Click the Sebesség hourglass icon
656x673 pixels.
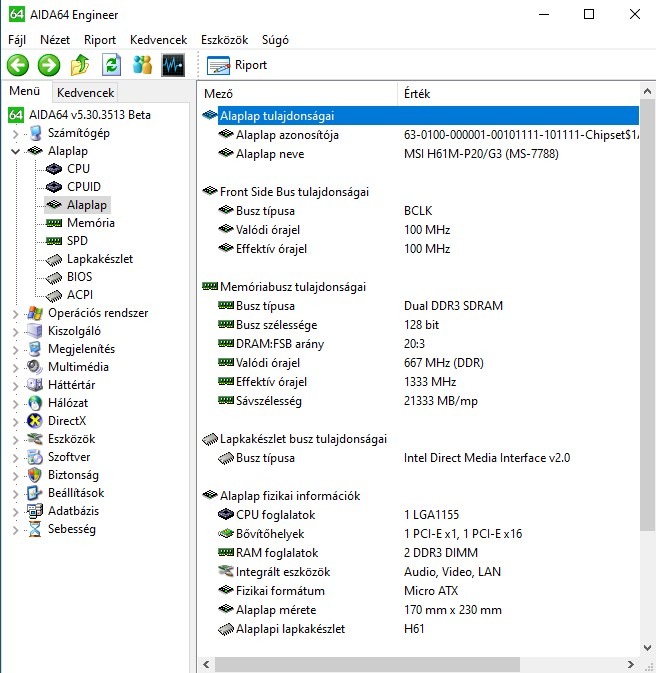35,529
